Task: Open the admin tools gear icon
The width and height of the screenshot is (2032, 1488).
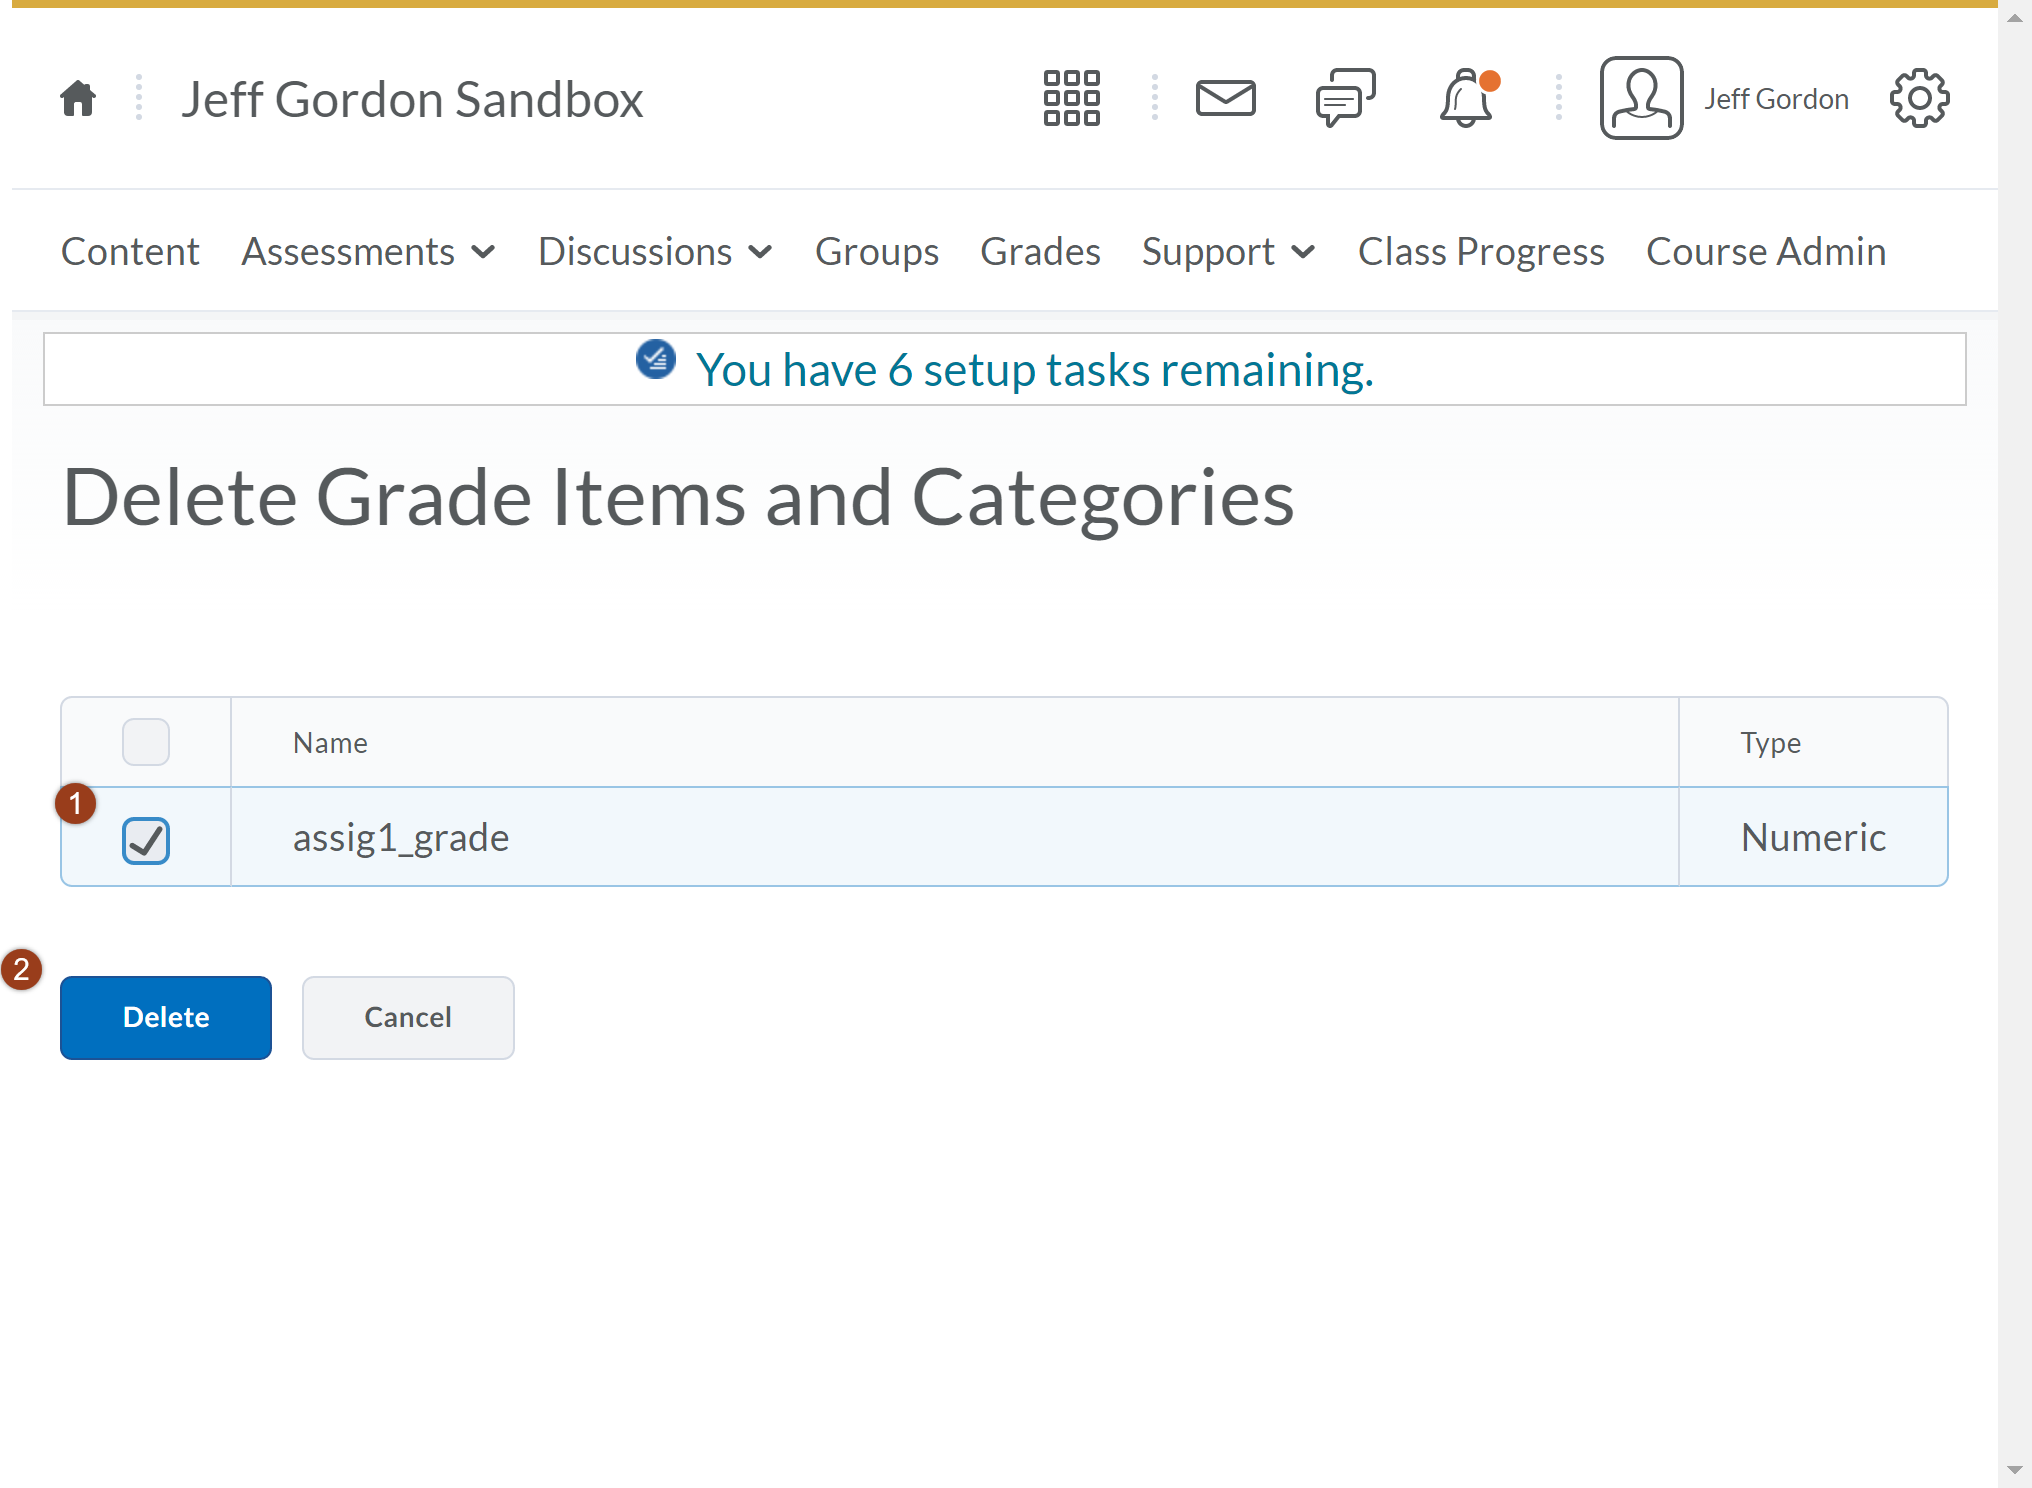Action: coord(1919,98)
